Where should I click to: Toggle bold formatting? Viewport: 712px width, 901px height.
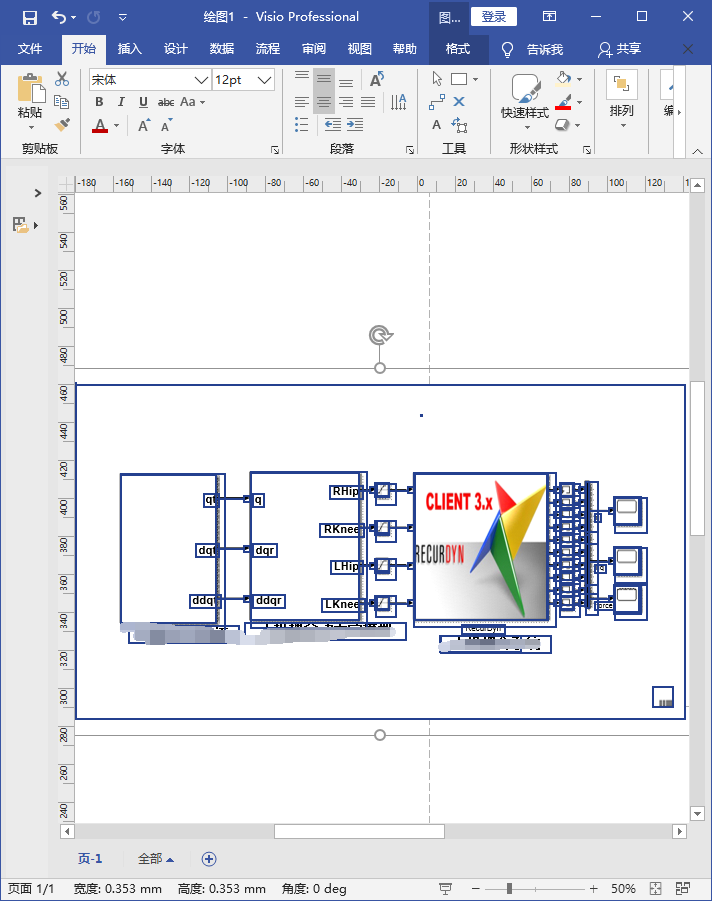point(99,102)
